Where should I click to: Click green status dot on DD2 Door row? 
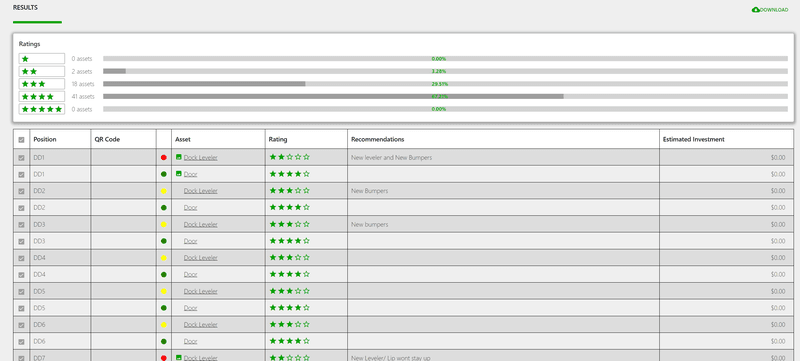click(x=164, y=208)
